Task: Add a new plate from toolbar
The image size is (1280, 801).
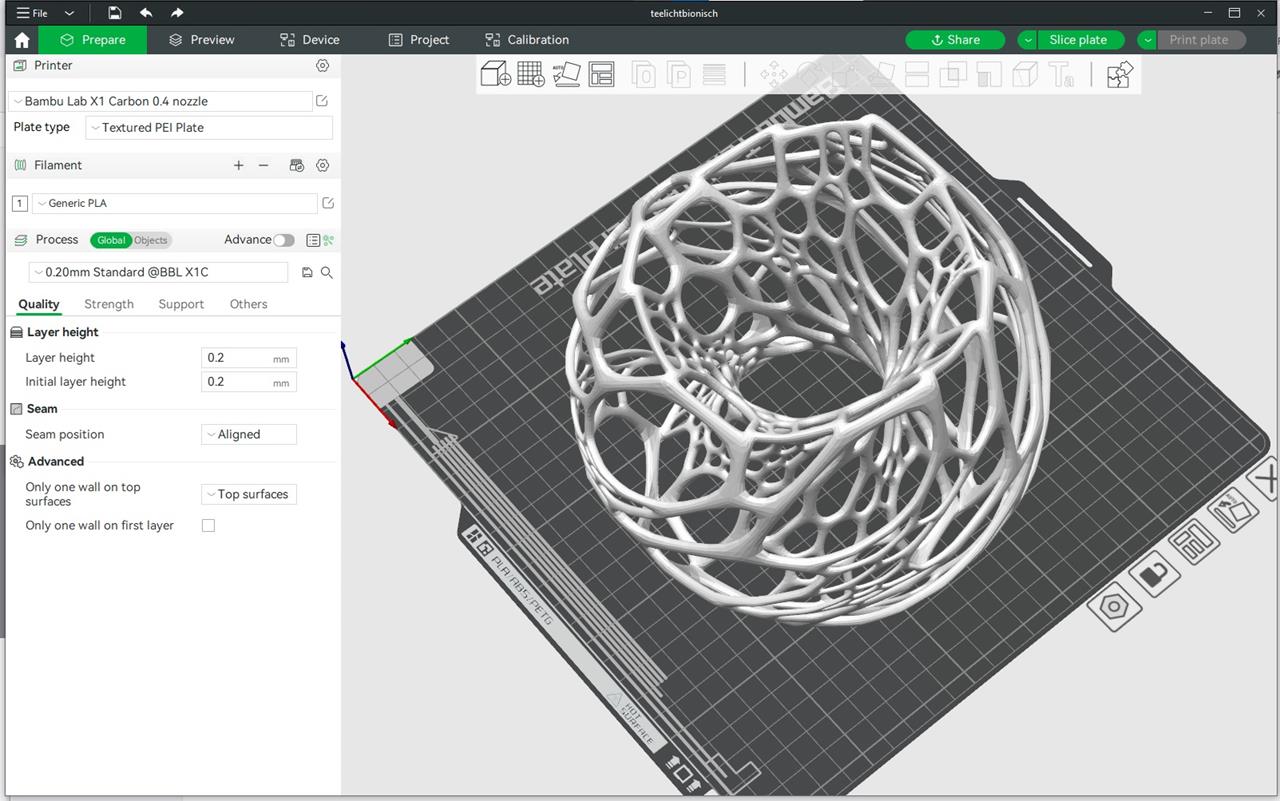Action: tap(531, 74)
